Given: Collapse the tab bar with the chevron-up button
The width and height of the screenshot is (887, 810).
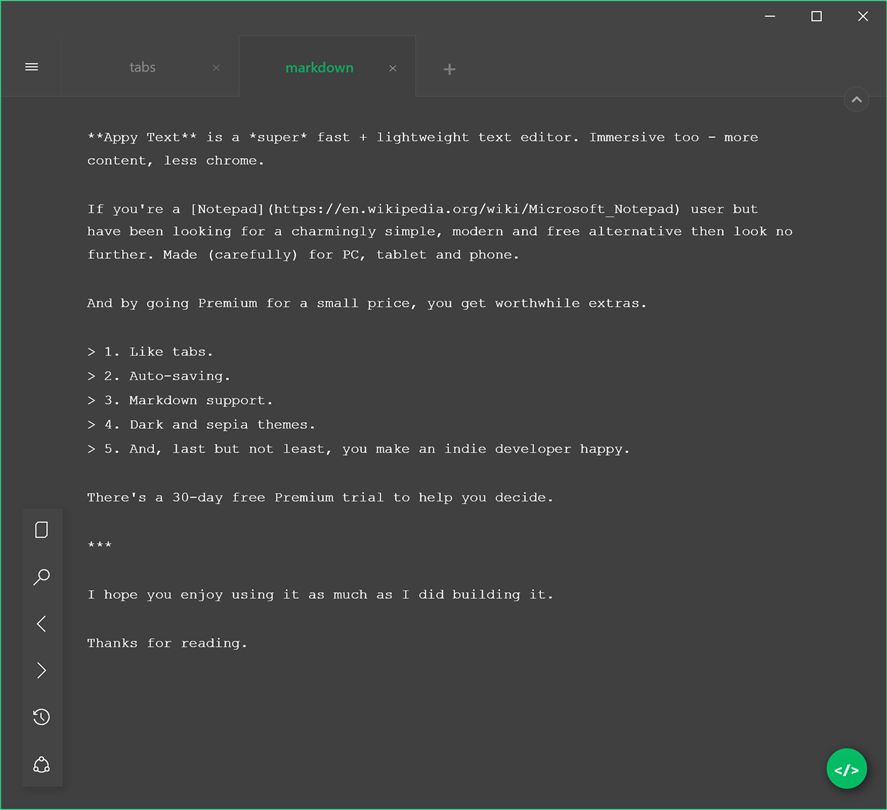Looking at the screenshot, I should (x=856, y=100).
